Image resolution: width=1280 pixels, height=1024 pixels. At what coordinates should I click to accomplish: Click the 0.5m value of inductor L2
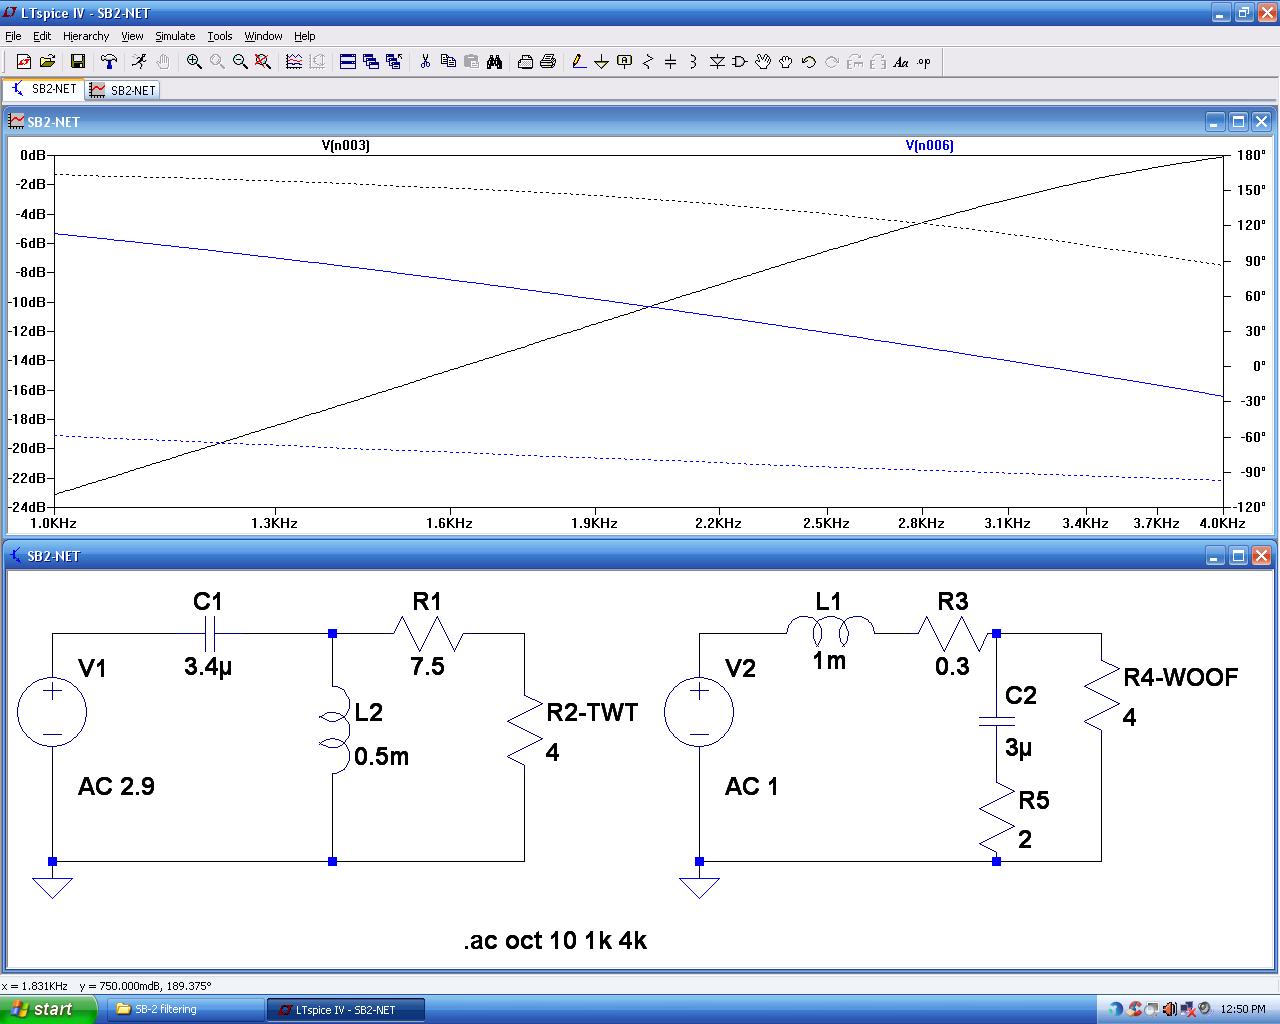381,757
